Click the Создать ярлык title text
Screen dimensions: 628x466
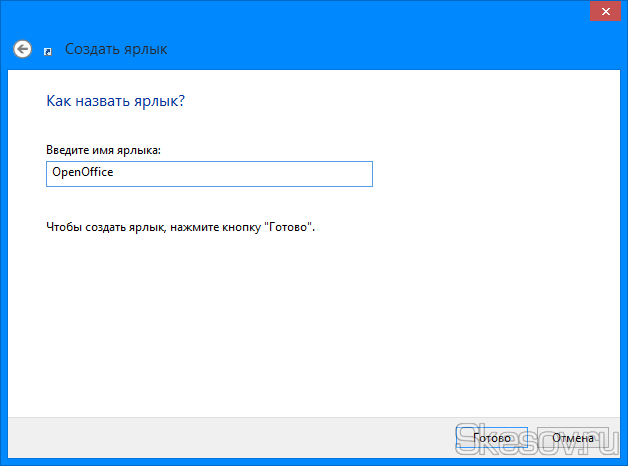(x=116, y=49)
